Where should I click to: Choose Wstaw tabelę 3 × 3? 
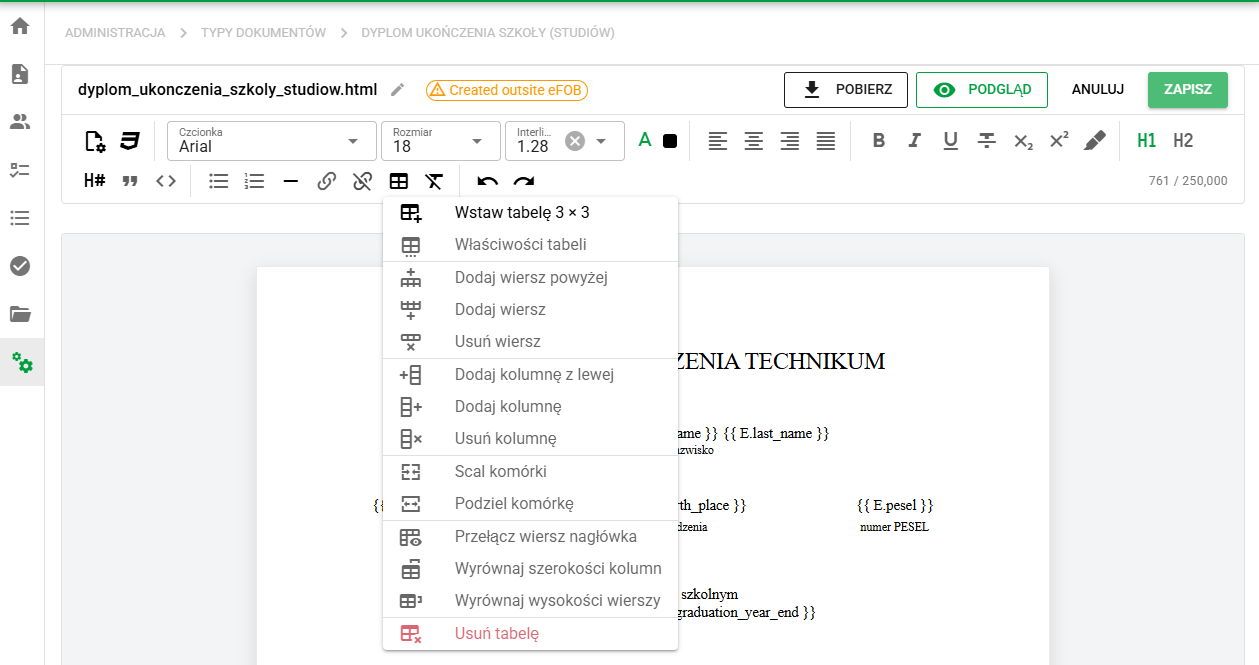click(530, 213)
